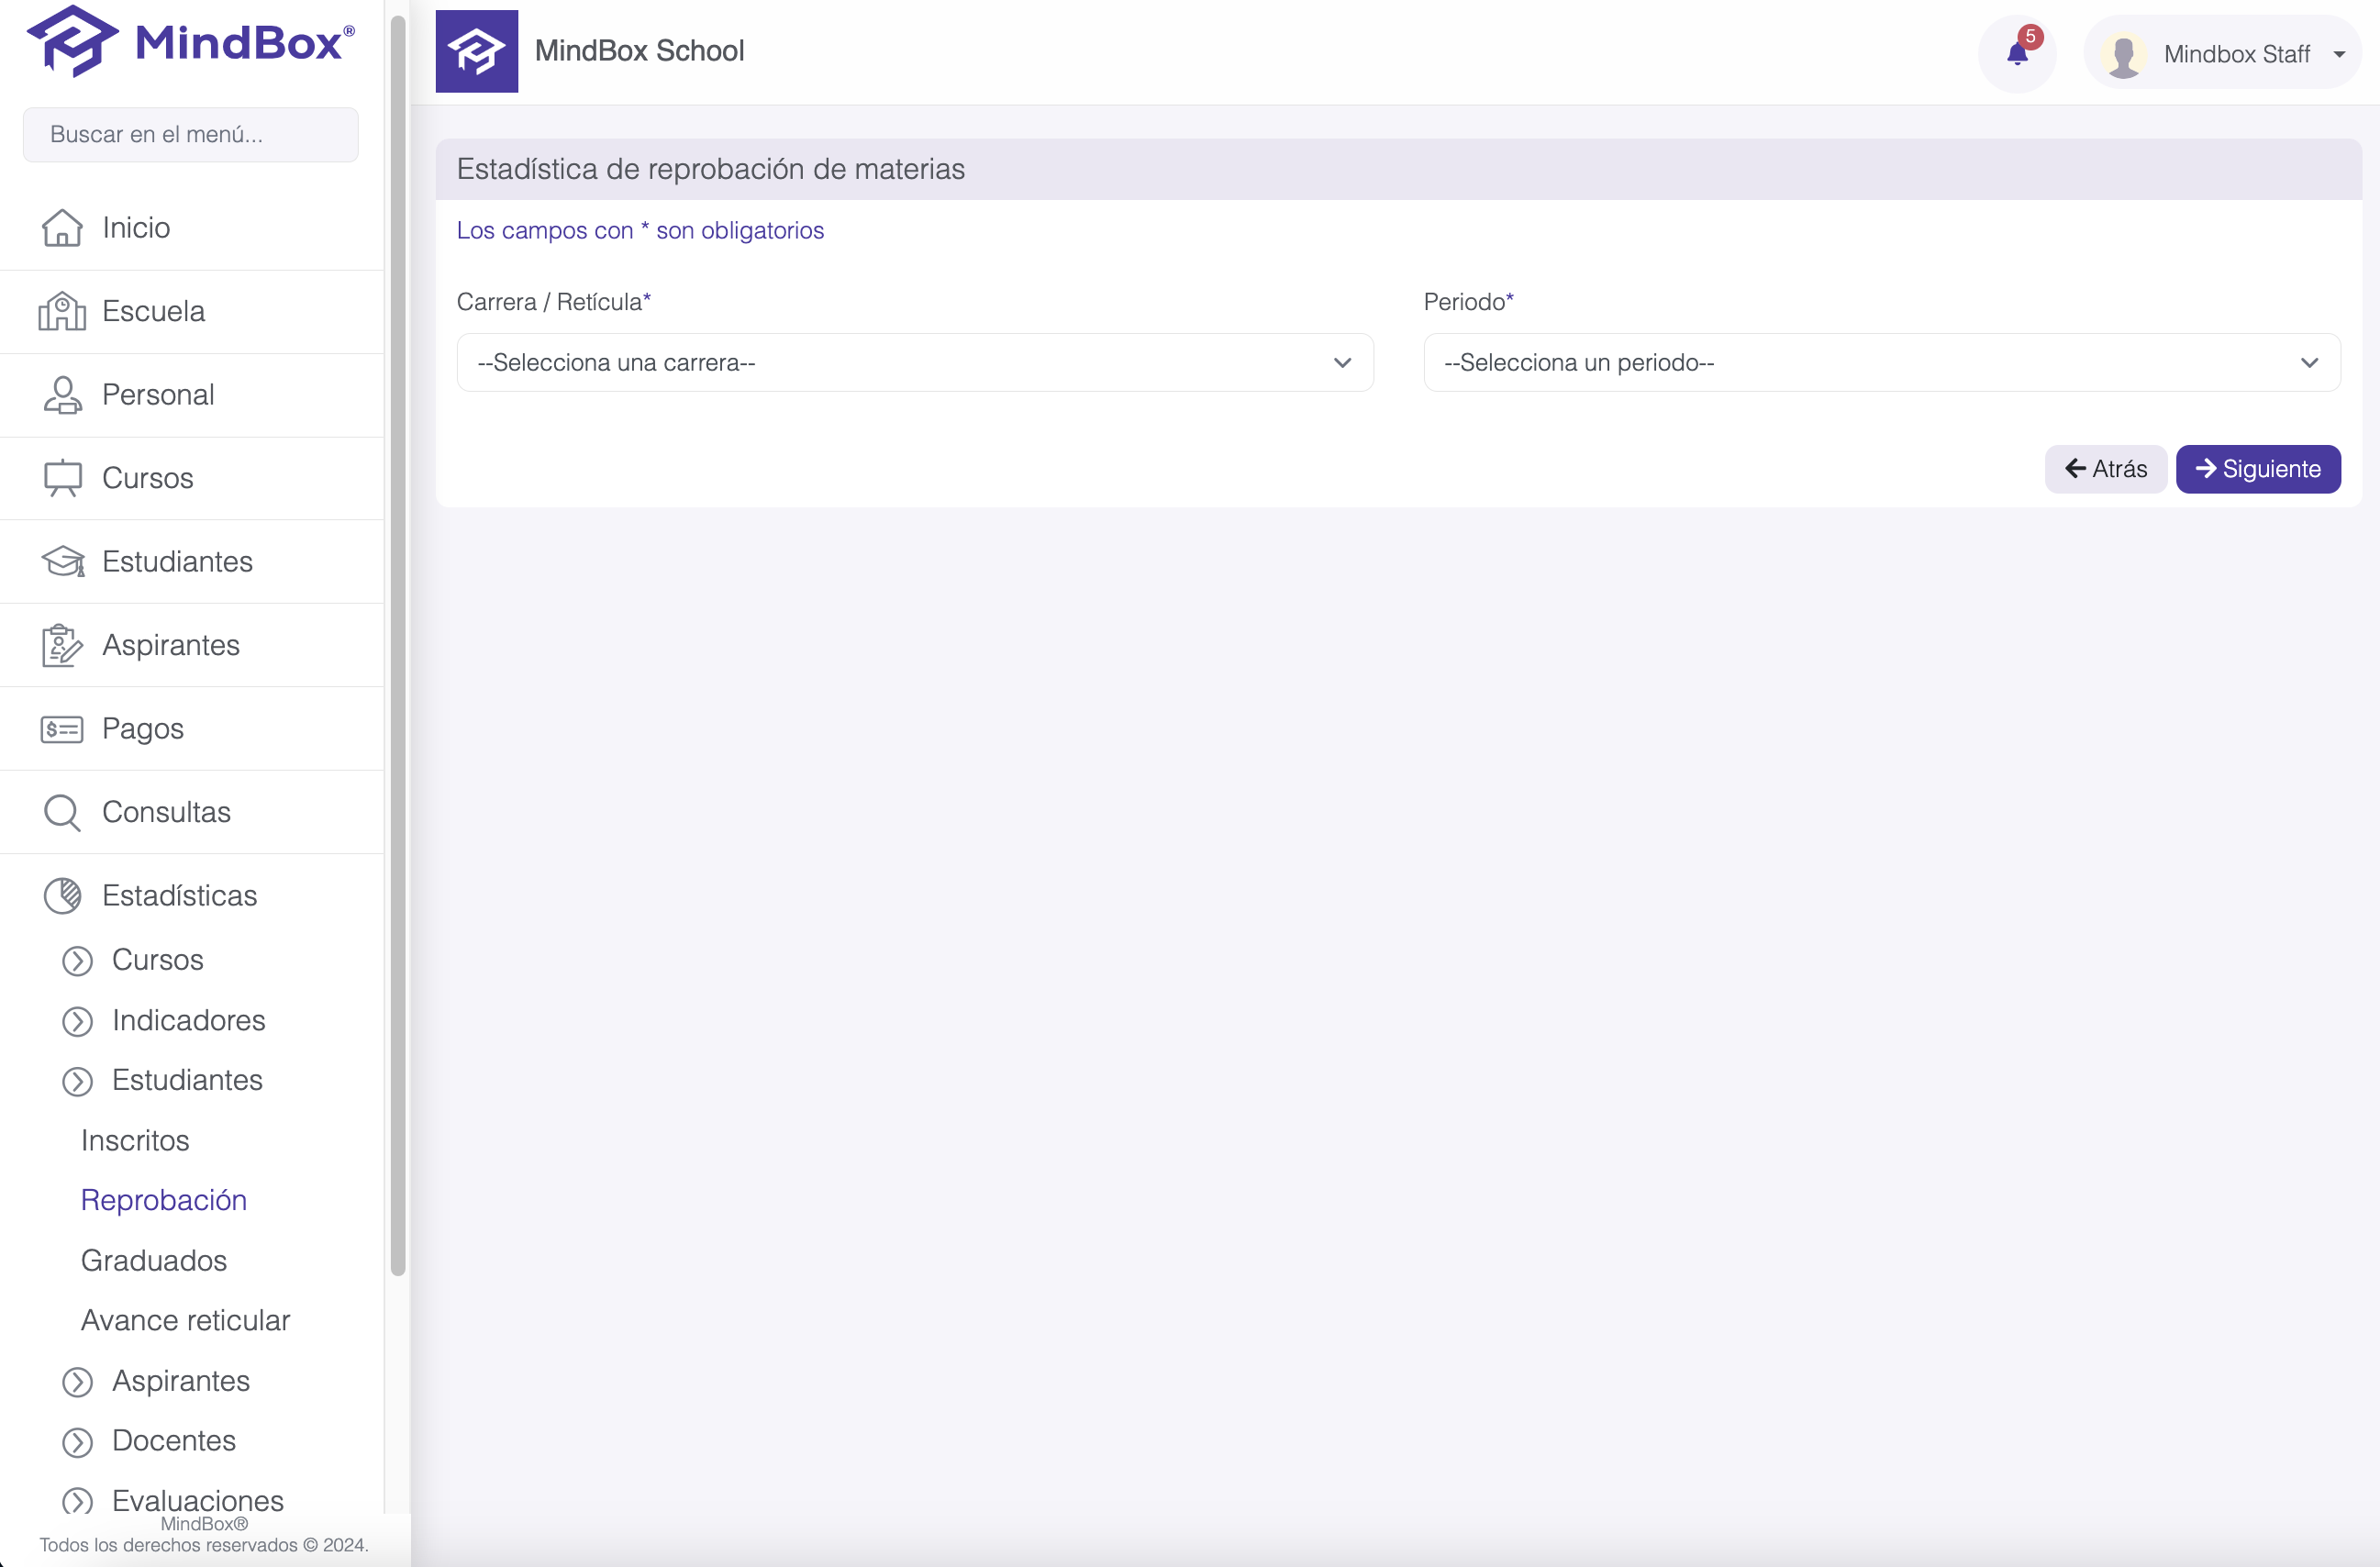Click the Inicio home icon
This screenshot has width=2380, height=1567.
pos(62,228)
